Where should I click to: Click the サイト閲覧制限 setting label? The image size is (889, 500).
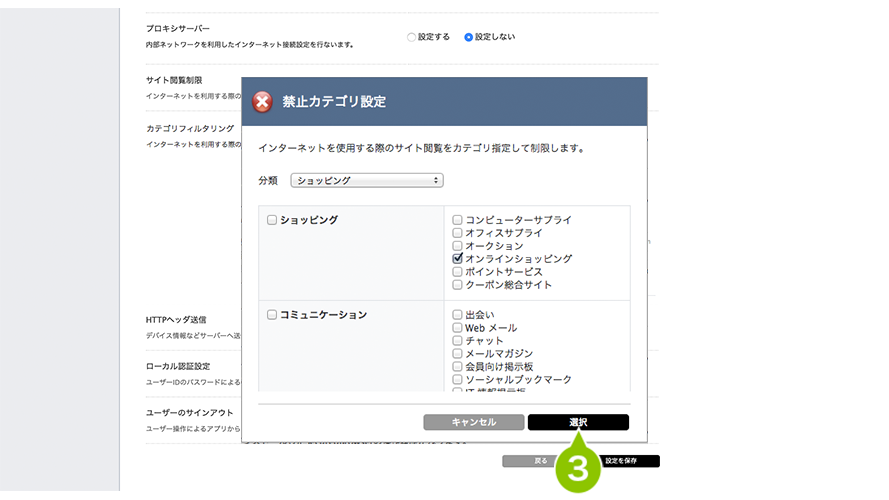(173, 80)
